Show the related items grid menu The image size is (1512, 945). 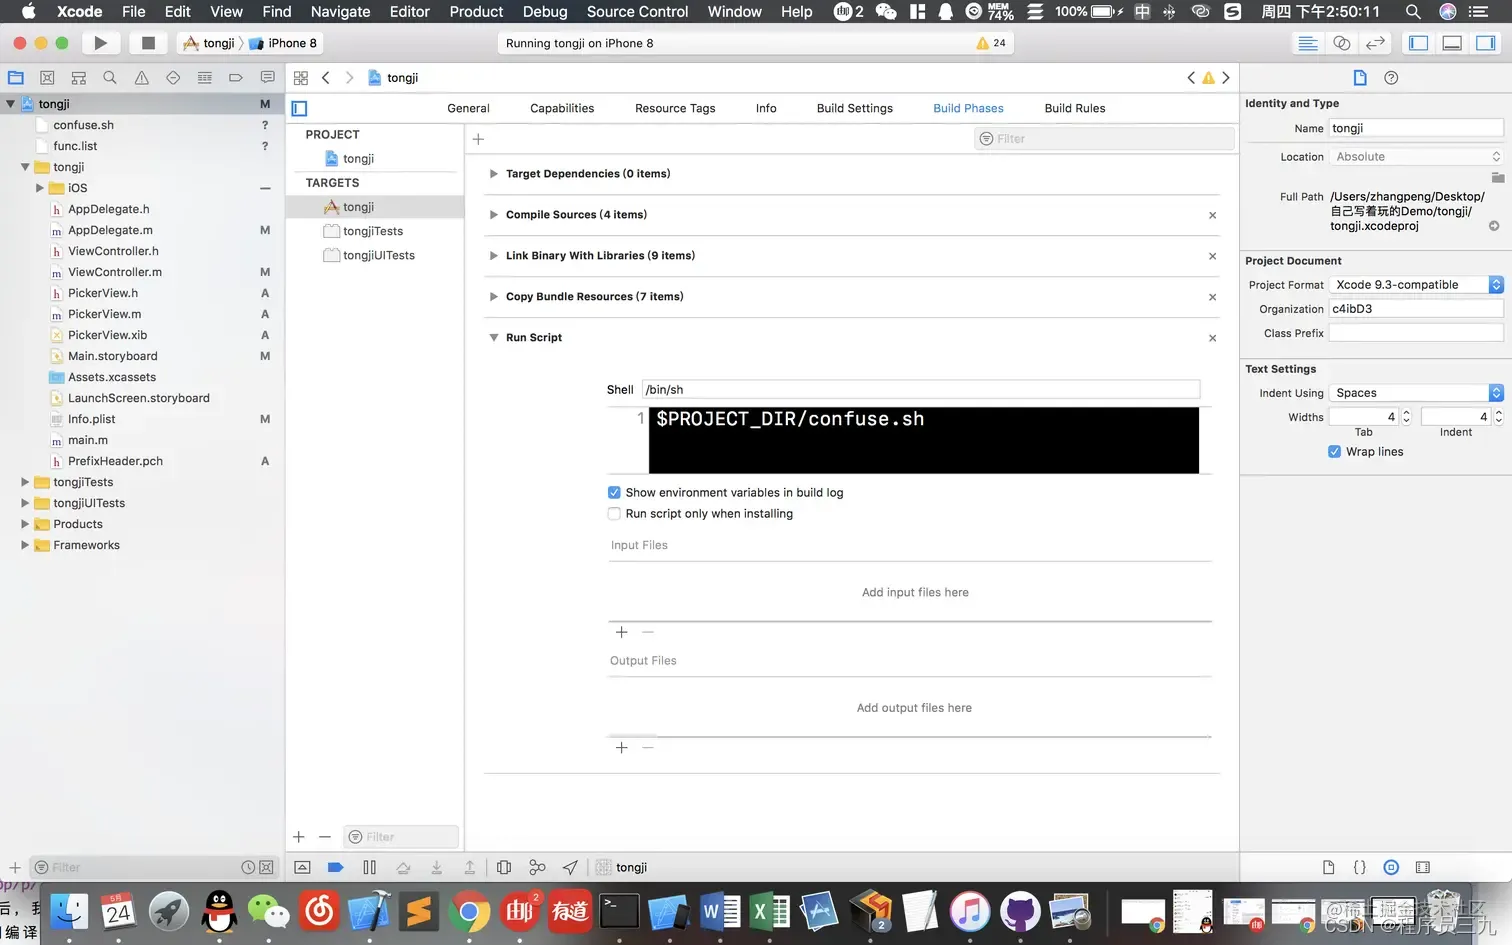[x=301, y=78]
